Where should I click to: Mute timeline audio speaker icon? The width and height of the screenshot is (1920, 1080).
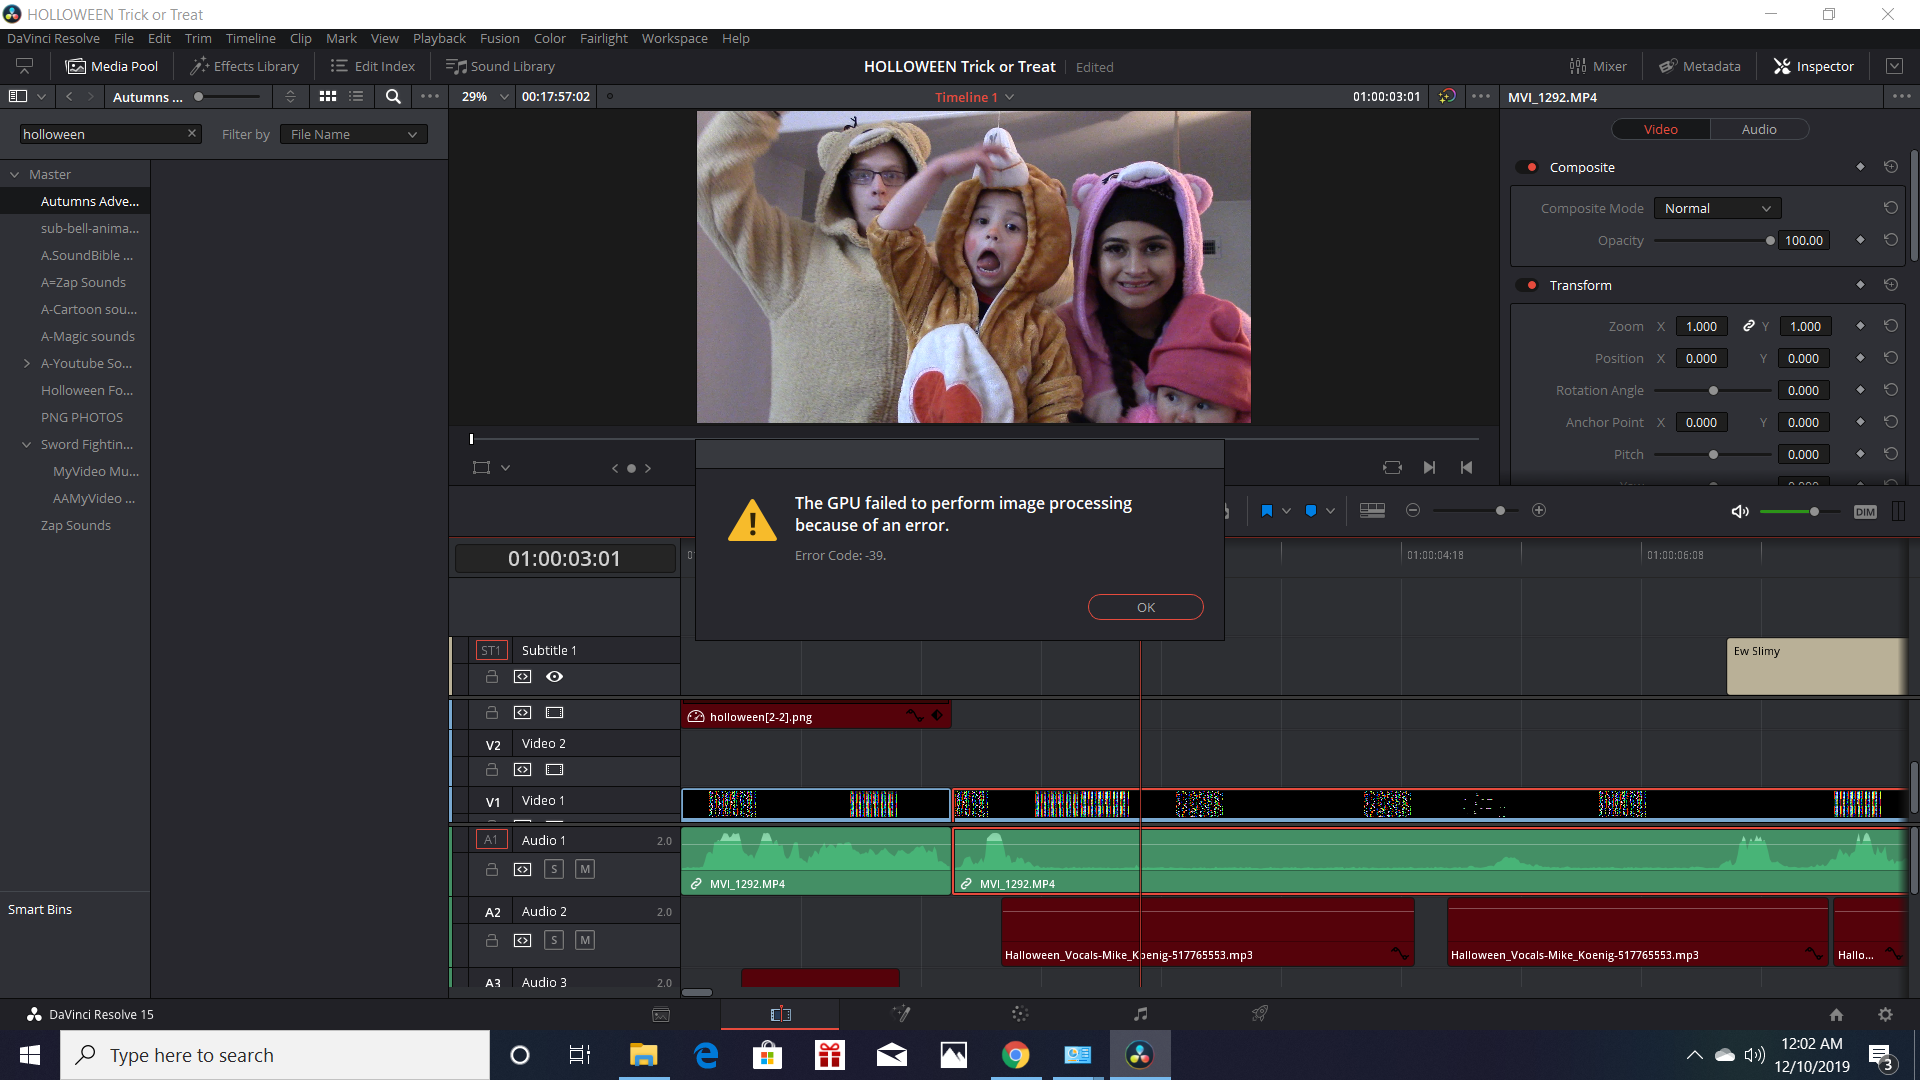[x=1740, y=511]
